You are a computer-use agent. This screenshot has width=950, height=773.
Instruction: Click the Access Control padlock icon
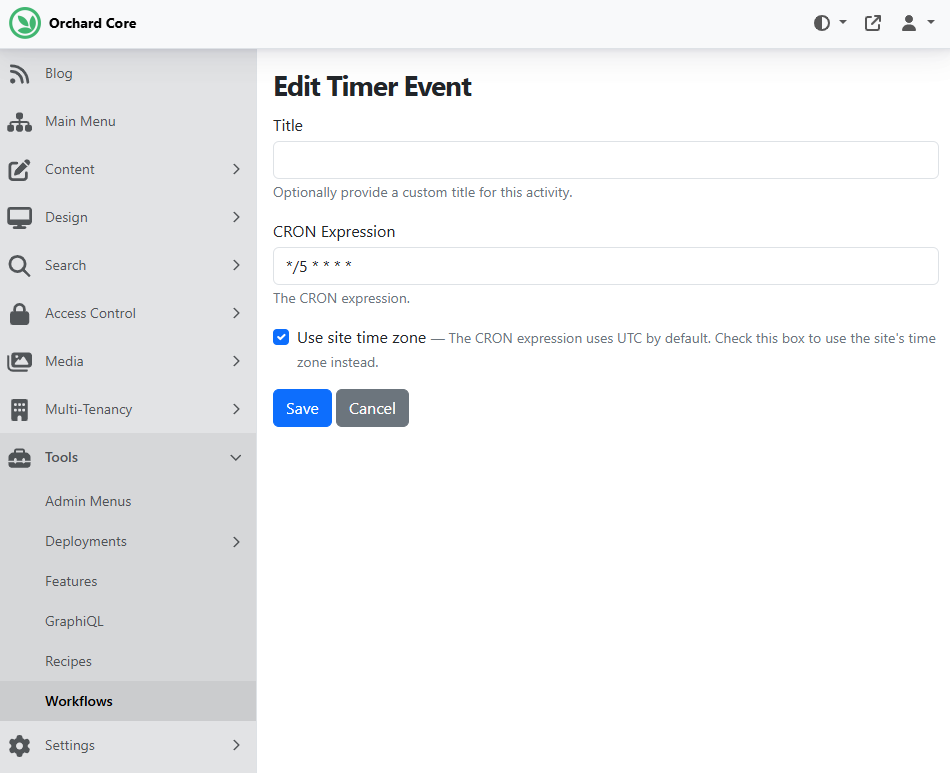tap(19, 313)
